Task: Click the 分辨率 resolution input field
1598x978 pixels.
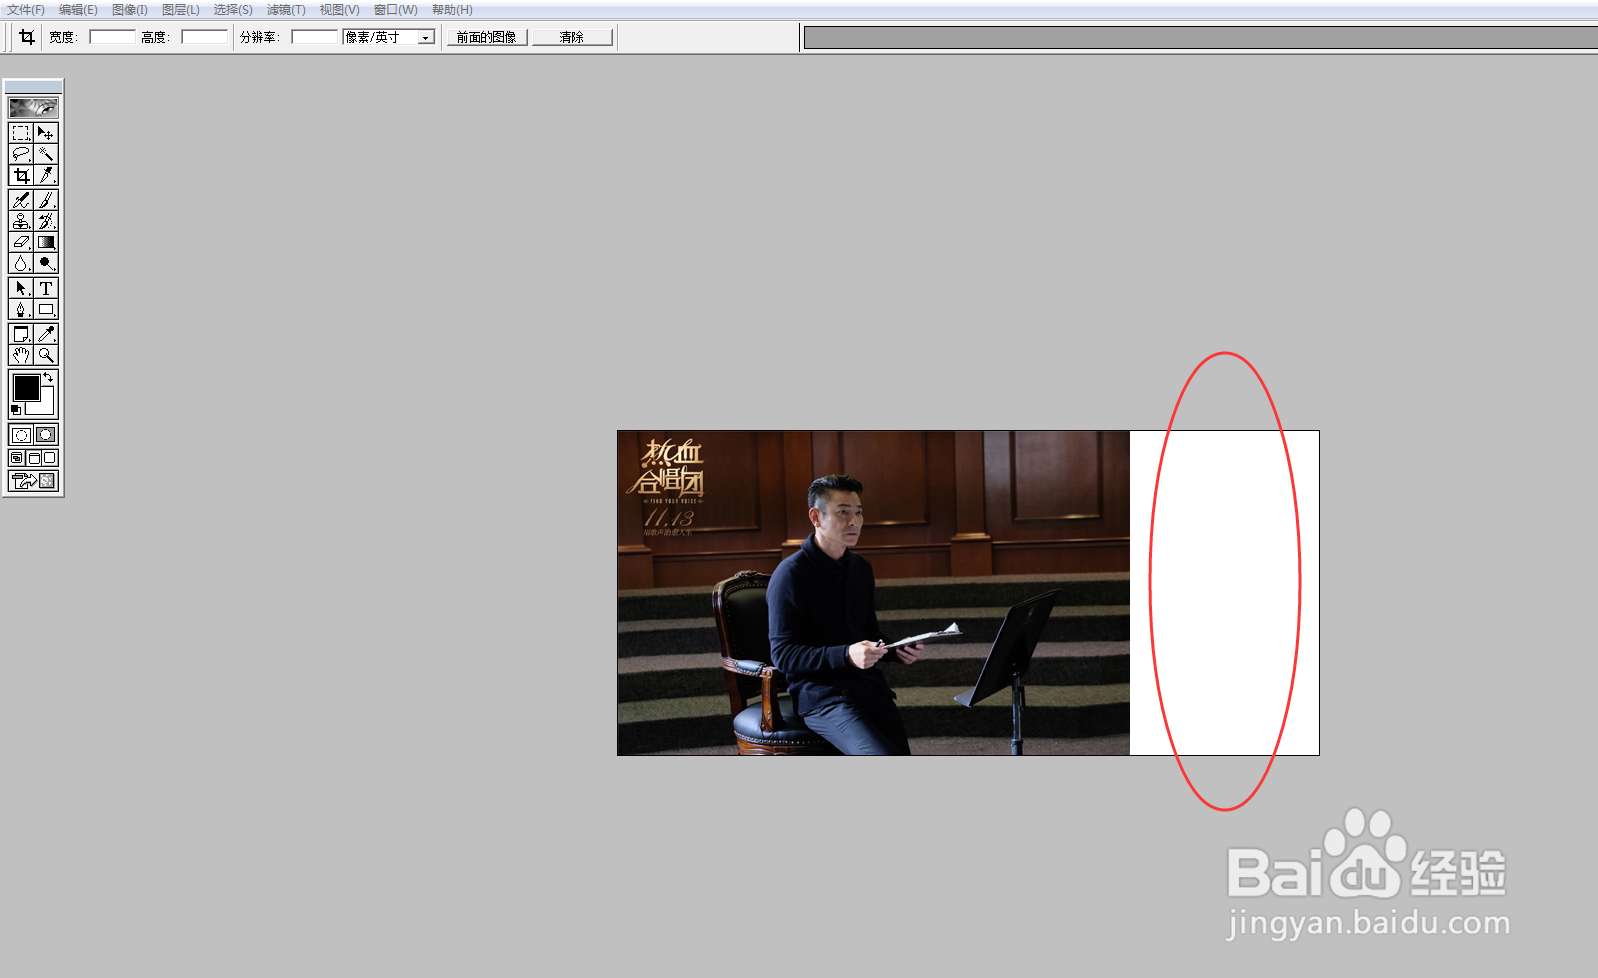Action: tap(315, 37)
